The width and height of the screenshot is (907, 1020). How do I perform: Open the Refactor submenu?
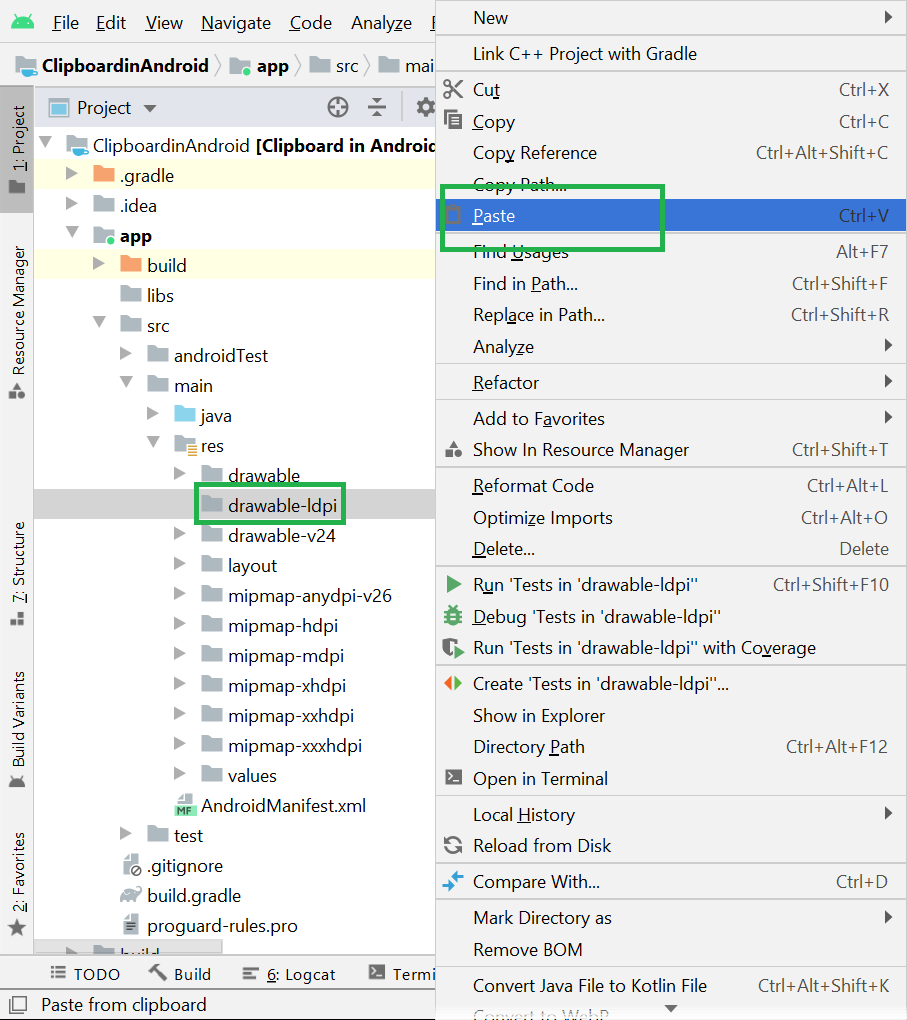pyautogui.click(x=671, y=382)
